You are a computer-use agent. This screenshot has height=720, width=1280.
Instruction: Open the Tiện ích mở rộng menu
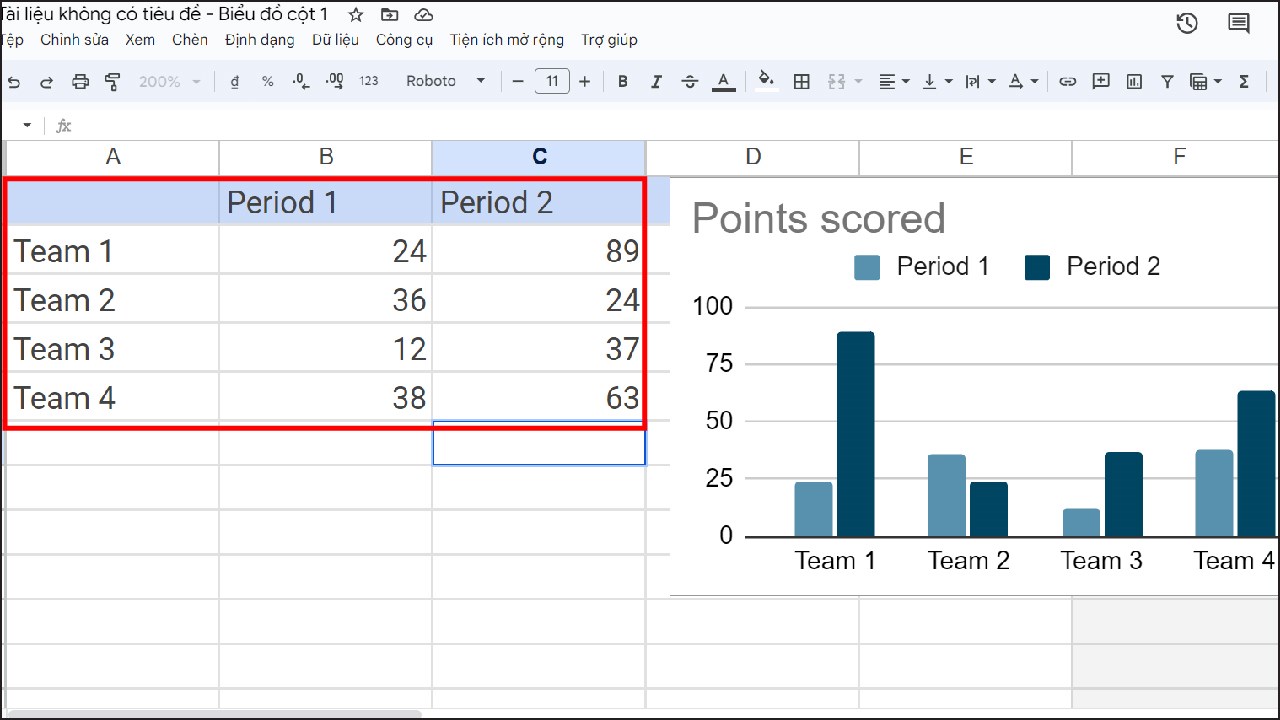click(507, 40)
